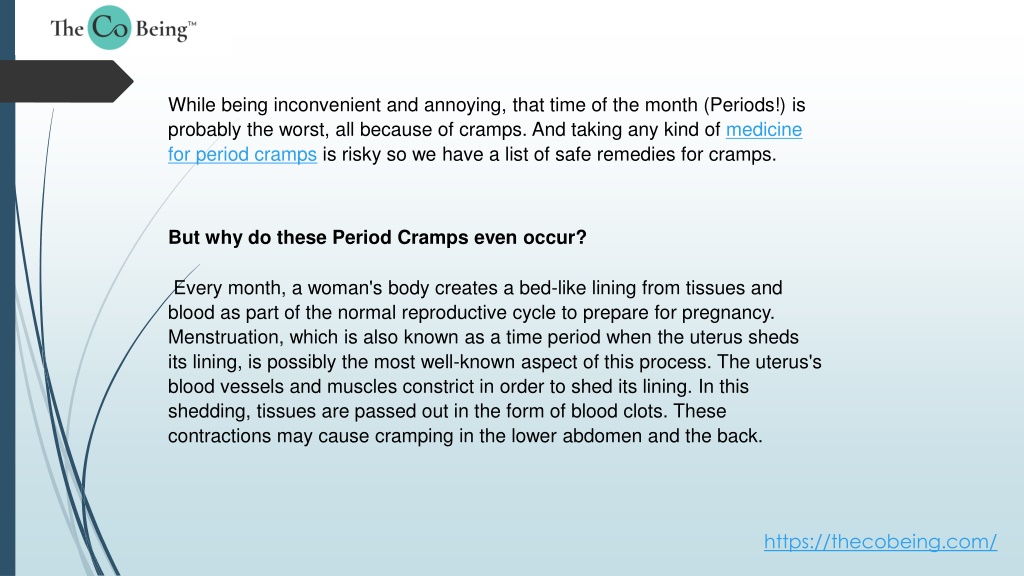Image resolution: width=1024 pixels, height=576 pixels.
Task: Click the teal Co circle logo
Action: click(110, 27)
